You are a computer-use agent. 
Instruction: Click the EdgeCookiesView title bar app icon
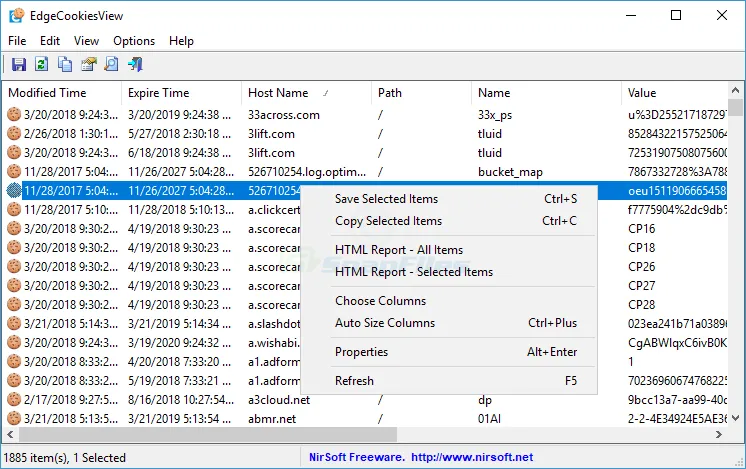(16, 15)
